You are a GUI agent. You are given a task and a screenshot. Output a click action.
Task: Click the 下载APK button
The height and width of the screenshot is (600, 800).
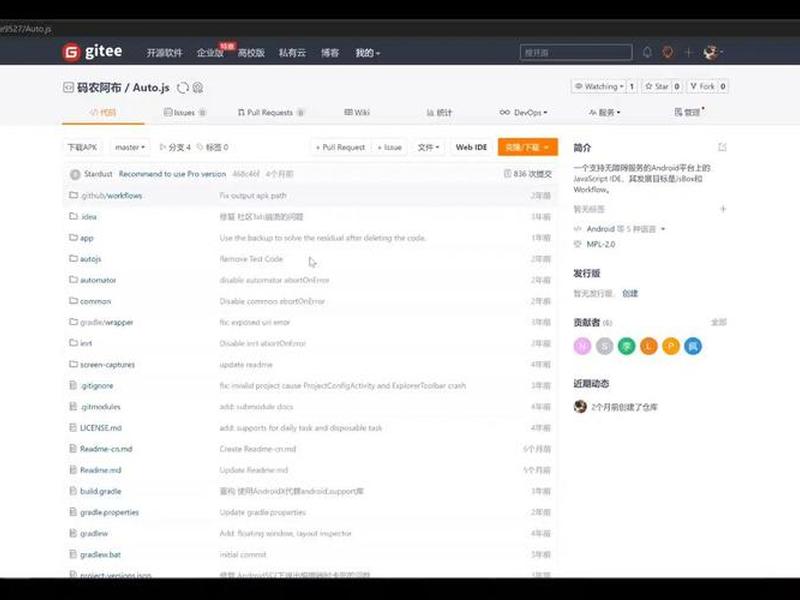point(83,147)
